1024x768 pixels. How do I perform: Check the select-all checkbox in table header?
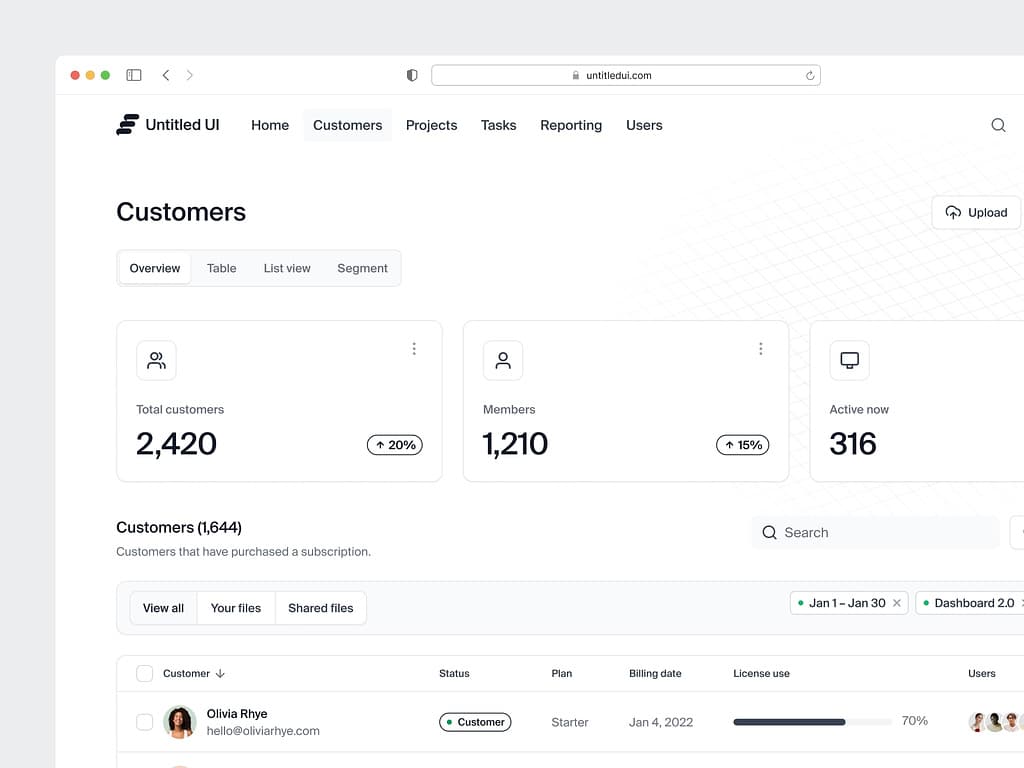[x=145, y=674]
